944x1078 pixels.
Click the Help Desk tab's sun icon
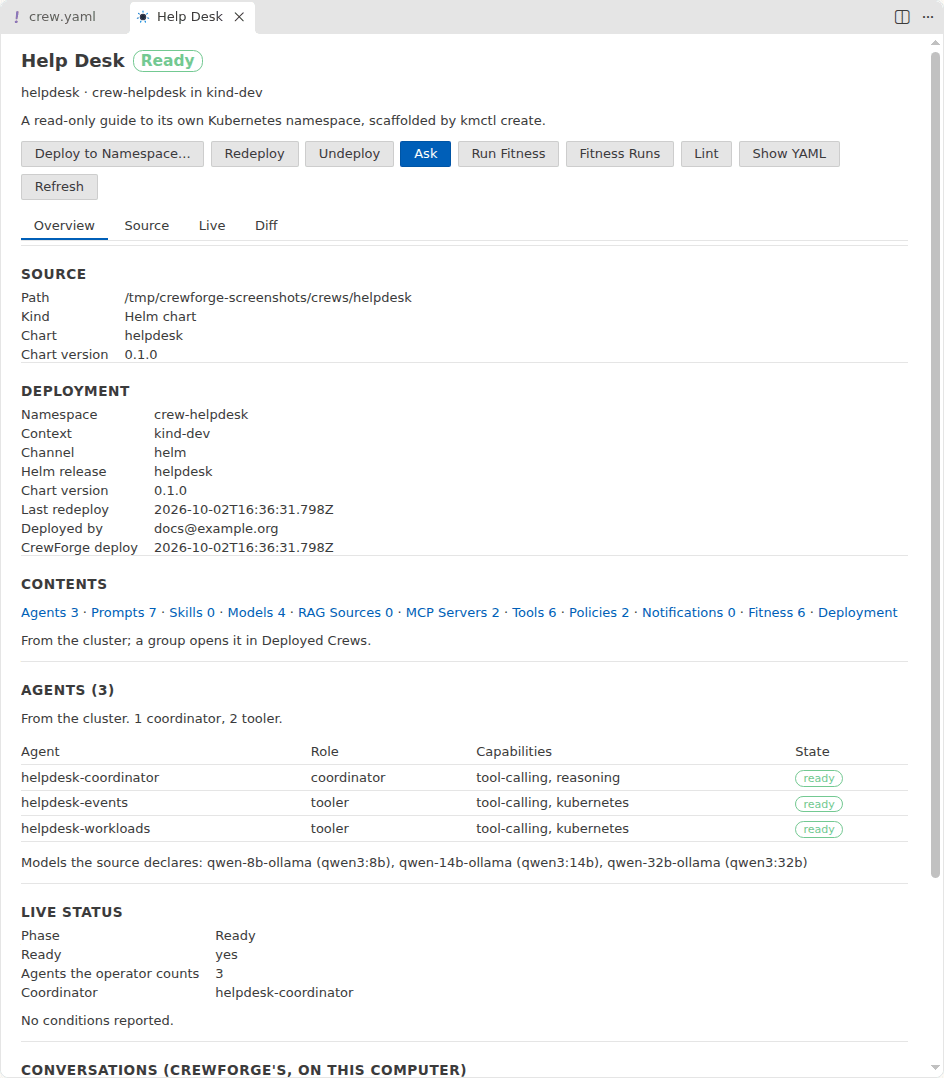[143, 16]
